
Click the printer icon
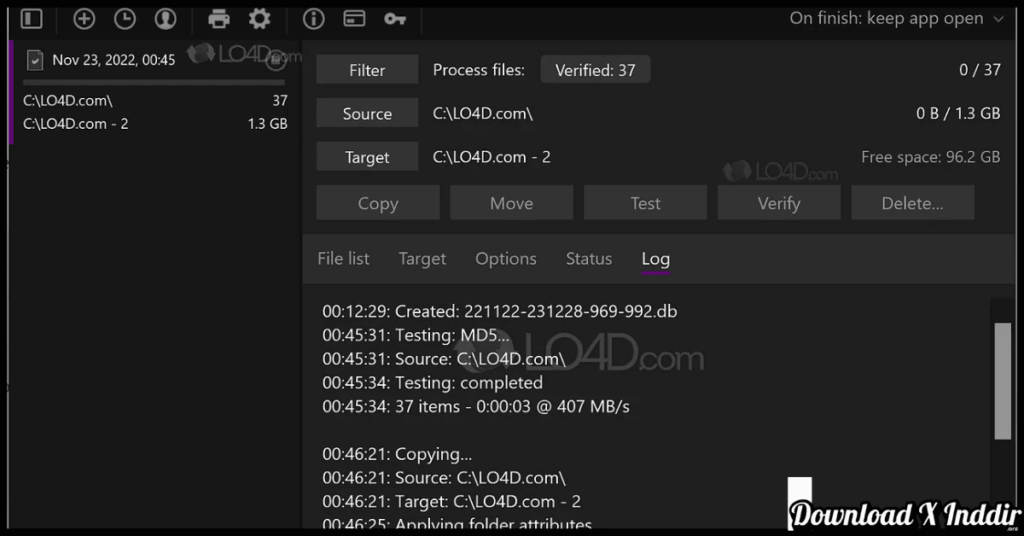coord(219,19)
